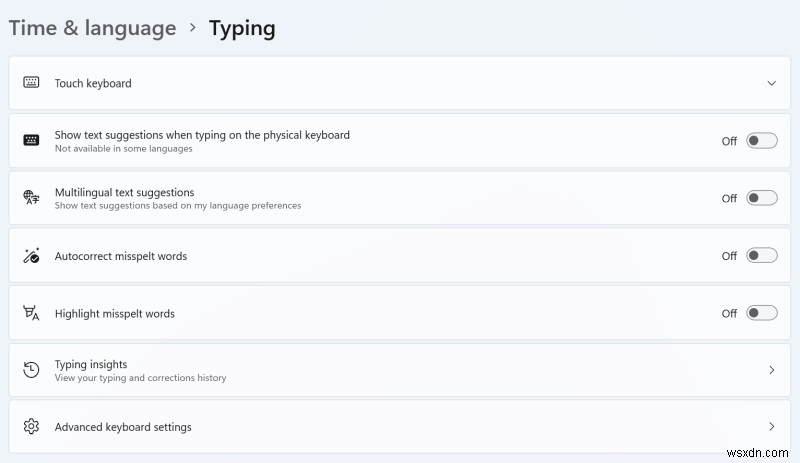Enable Highlight misspelt words toggle
Viewport: 800px width, 463px height.
point(762,312)
